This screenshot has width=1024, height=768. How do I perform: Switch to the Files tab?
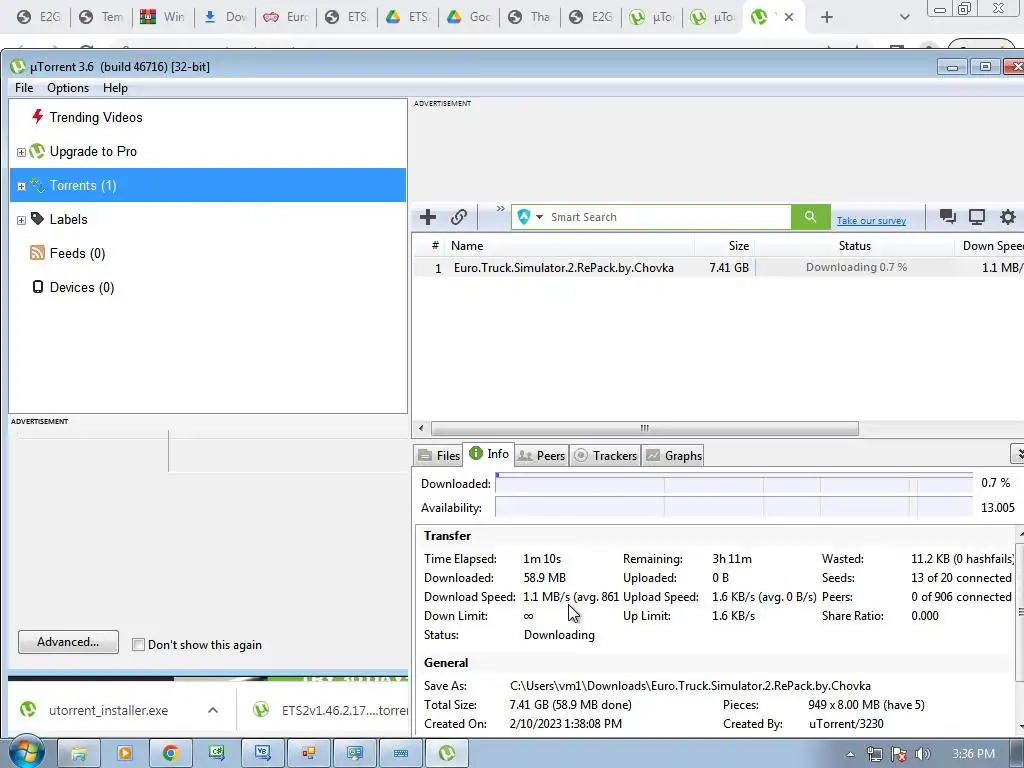tap(439, 455)
